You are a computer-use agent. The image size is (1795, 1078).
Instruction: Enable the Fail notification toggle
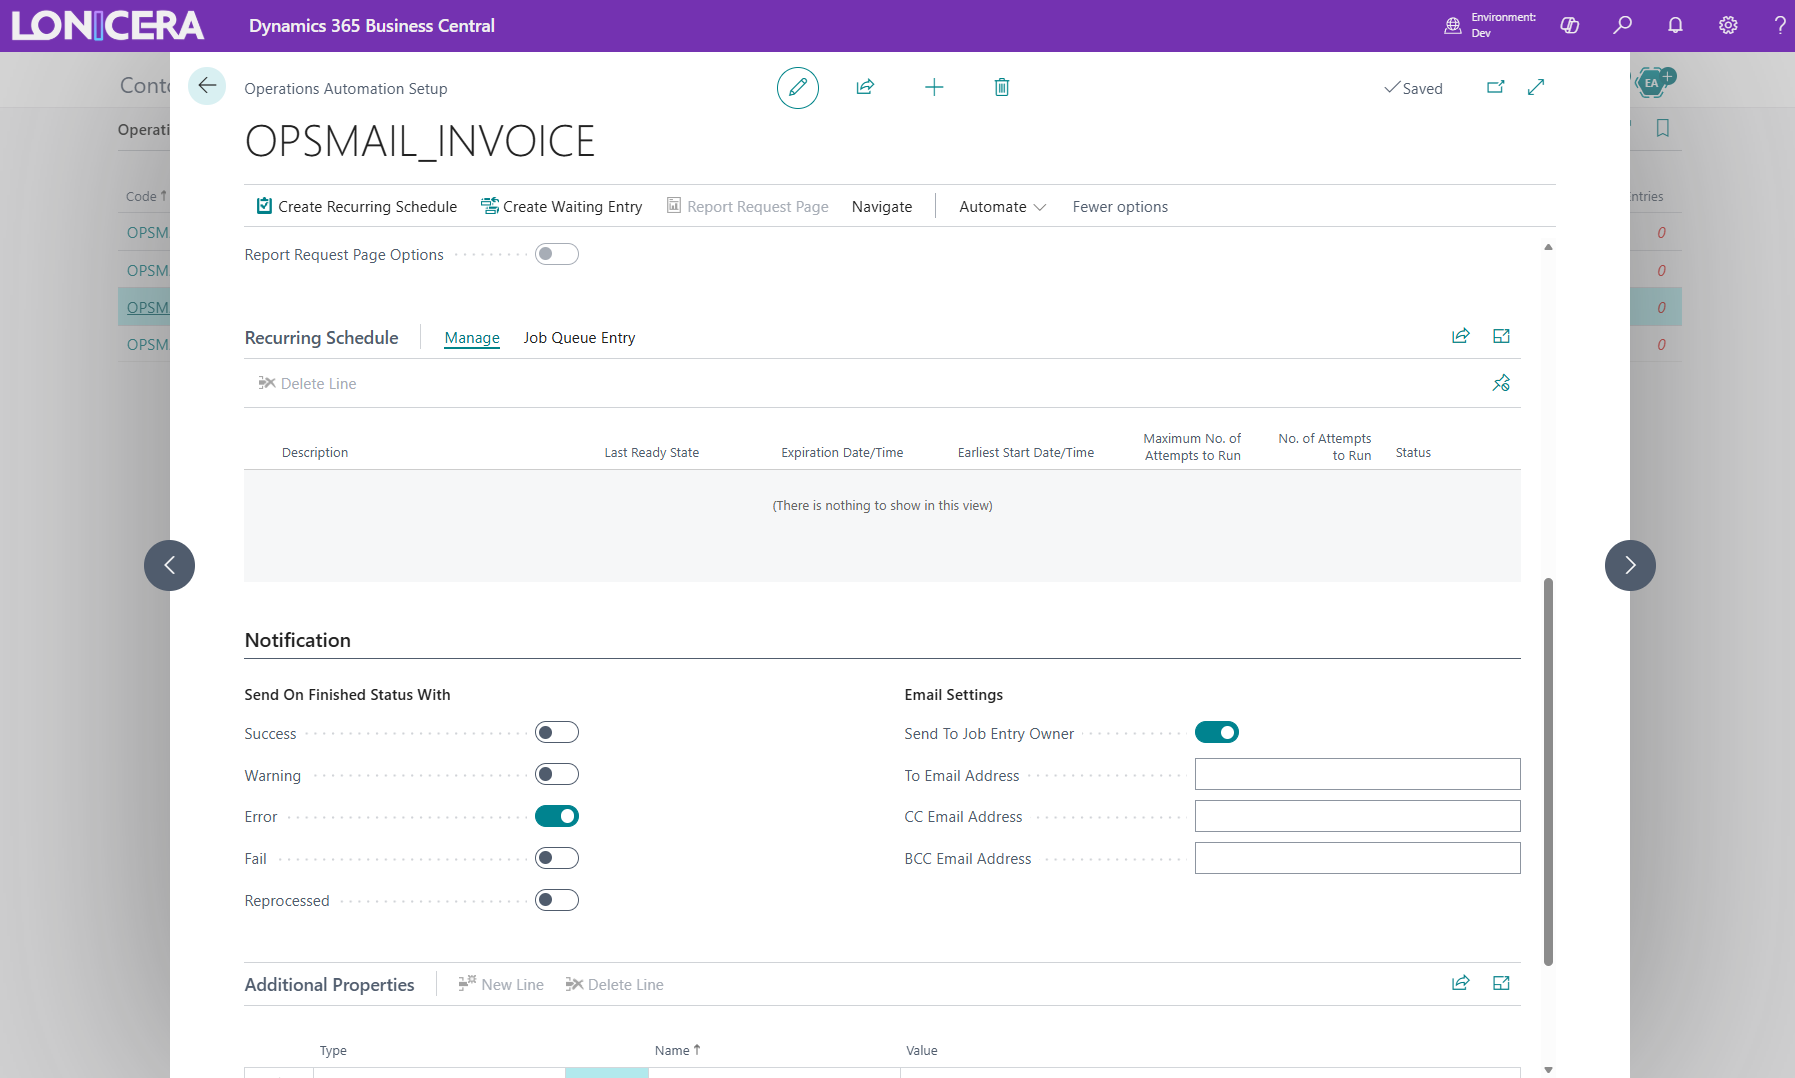coord(557,859)
